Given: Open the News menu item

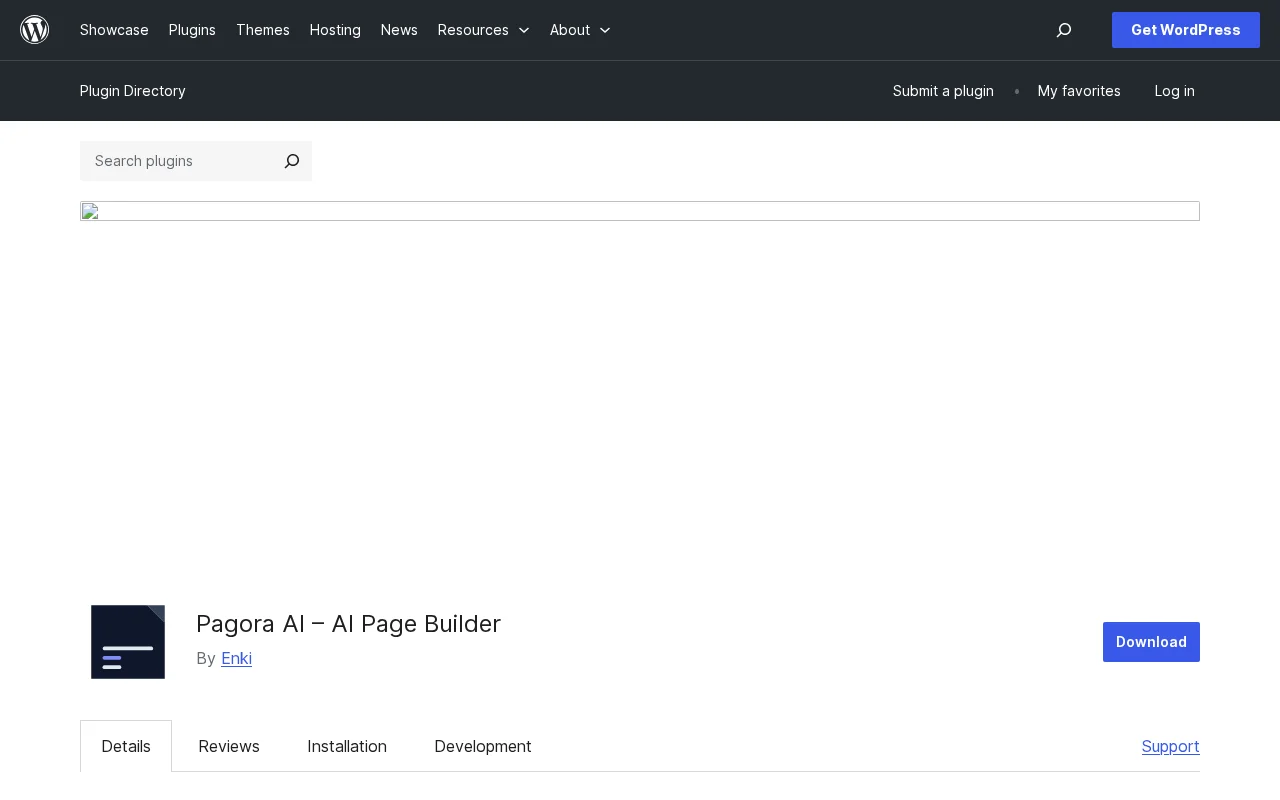Looking at the screenshot, I should tap(399, 30).
